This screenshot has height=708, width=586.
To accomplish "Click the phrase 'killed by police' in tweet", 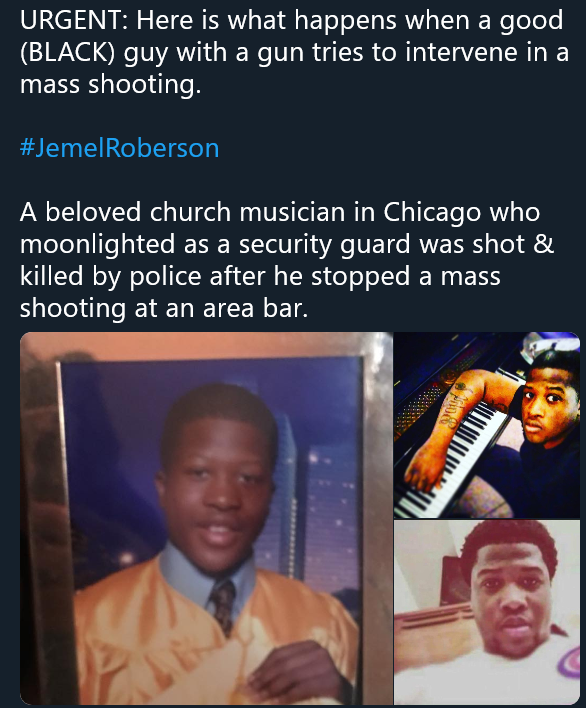I will 111,276.
